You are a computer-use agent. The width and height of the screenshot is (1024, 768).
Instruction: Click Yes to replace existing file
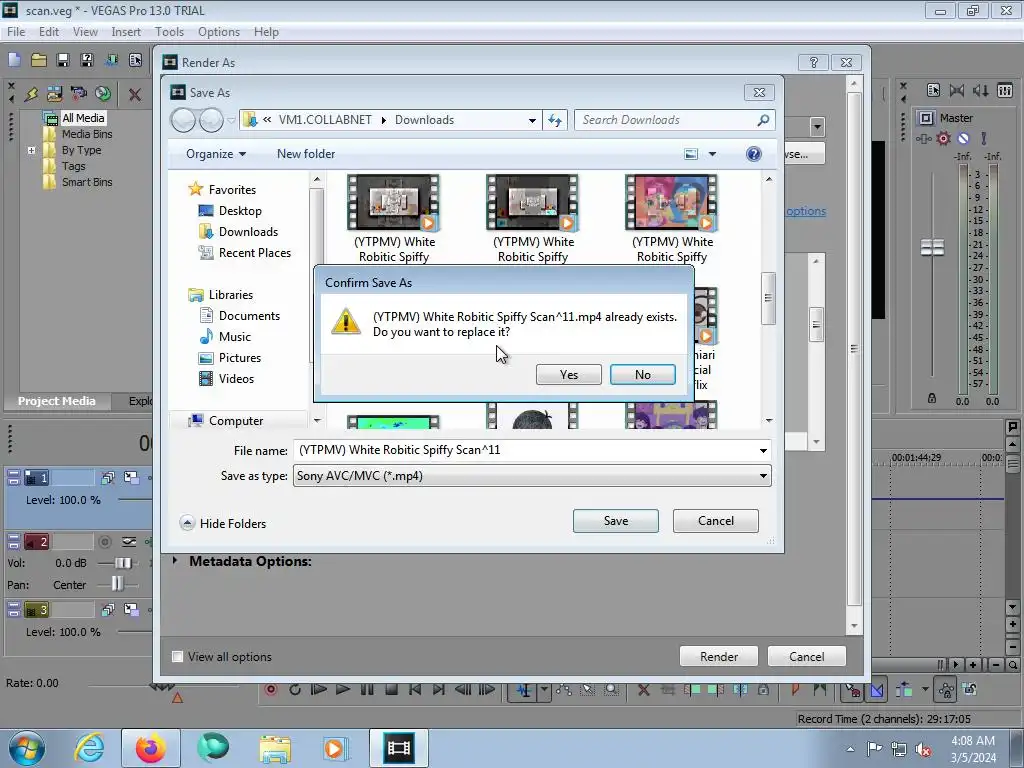click(x=569, y=375)
